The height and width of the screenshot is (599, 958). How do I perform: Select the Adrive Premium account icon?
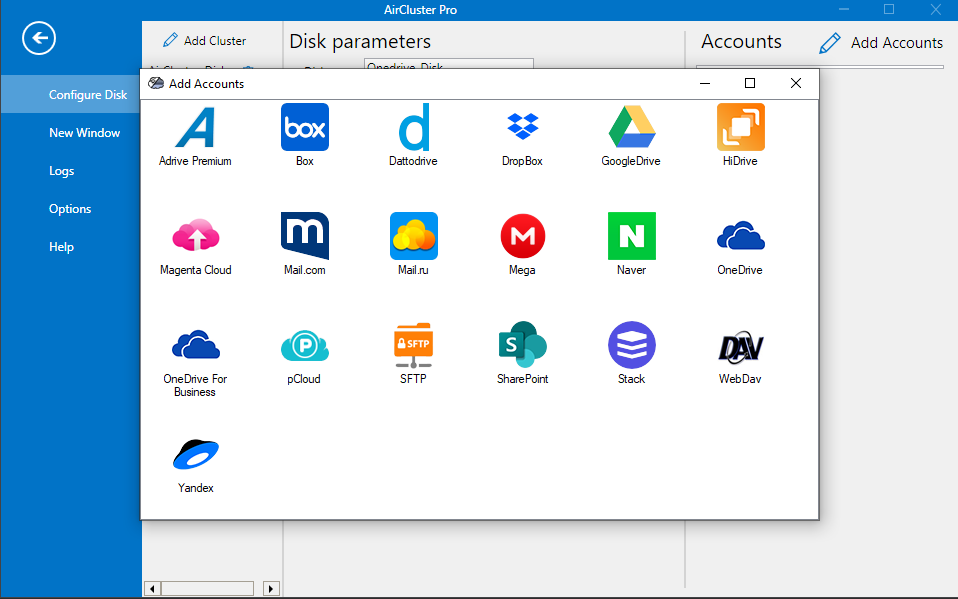(x=195, y=127)
